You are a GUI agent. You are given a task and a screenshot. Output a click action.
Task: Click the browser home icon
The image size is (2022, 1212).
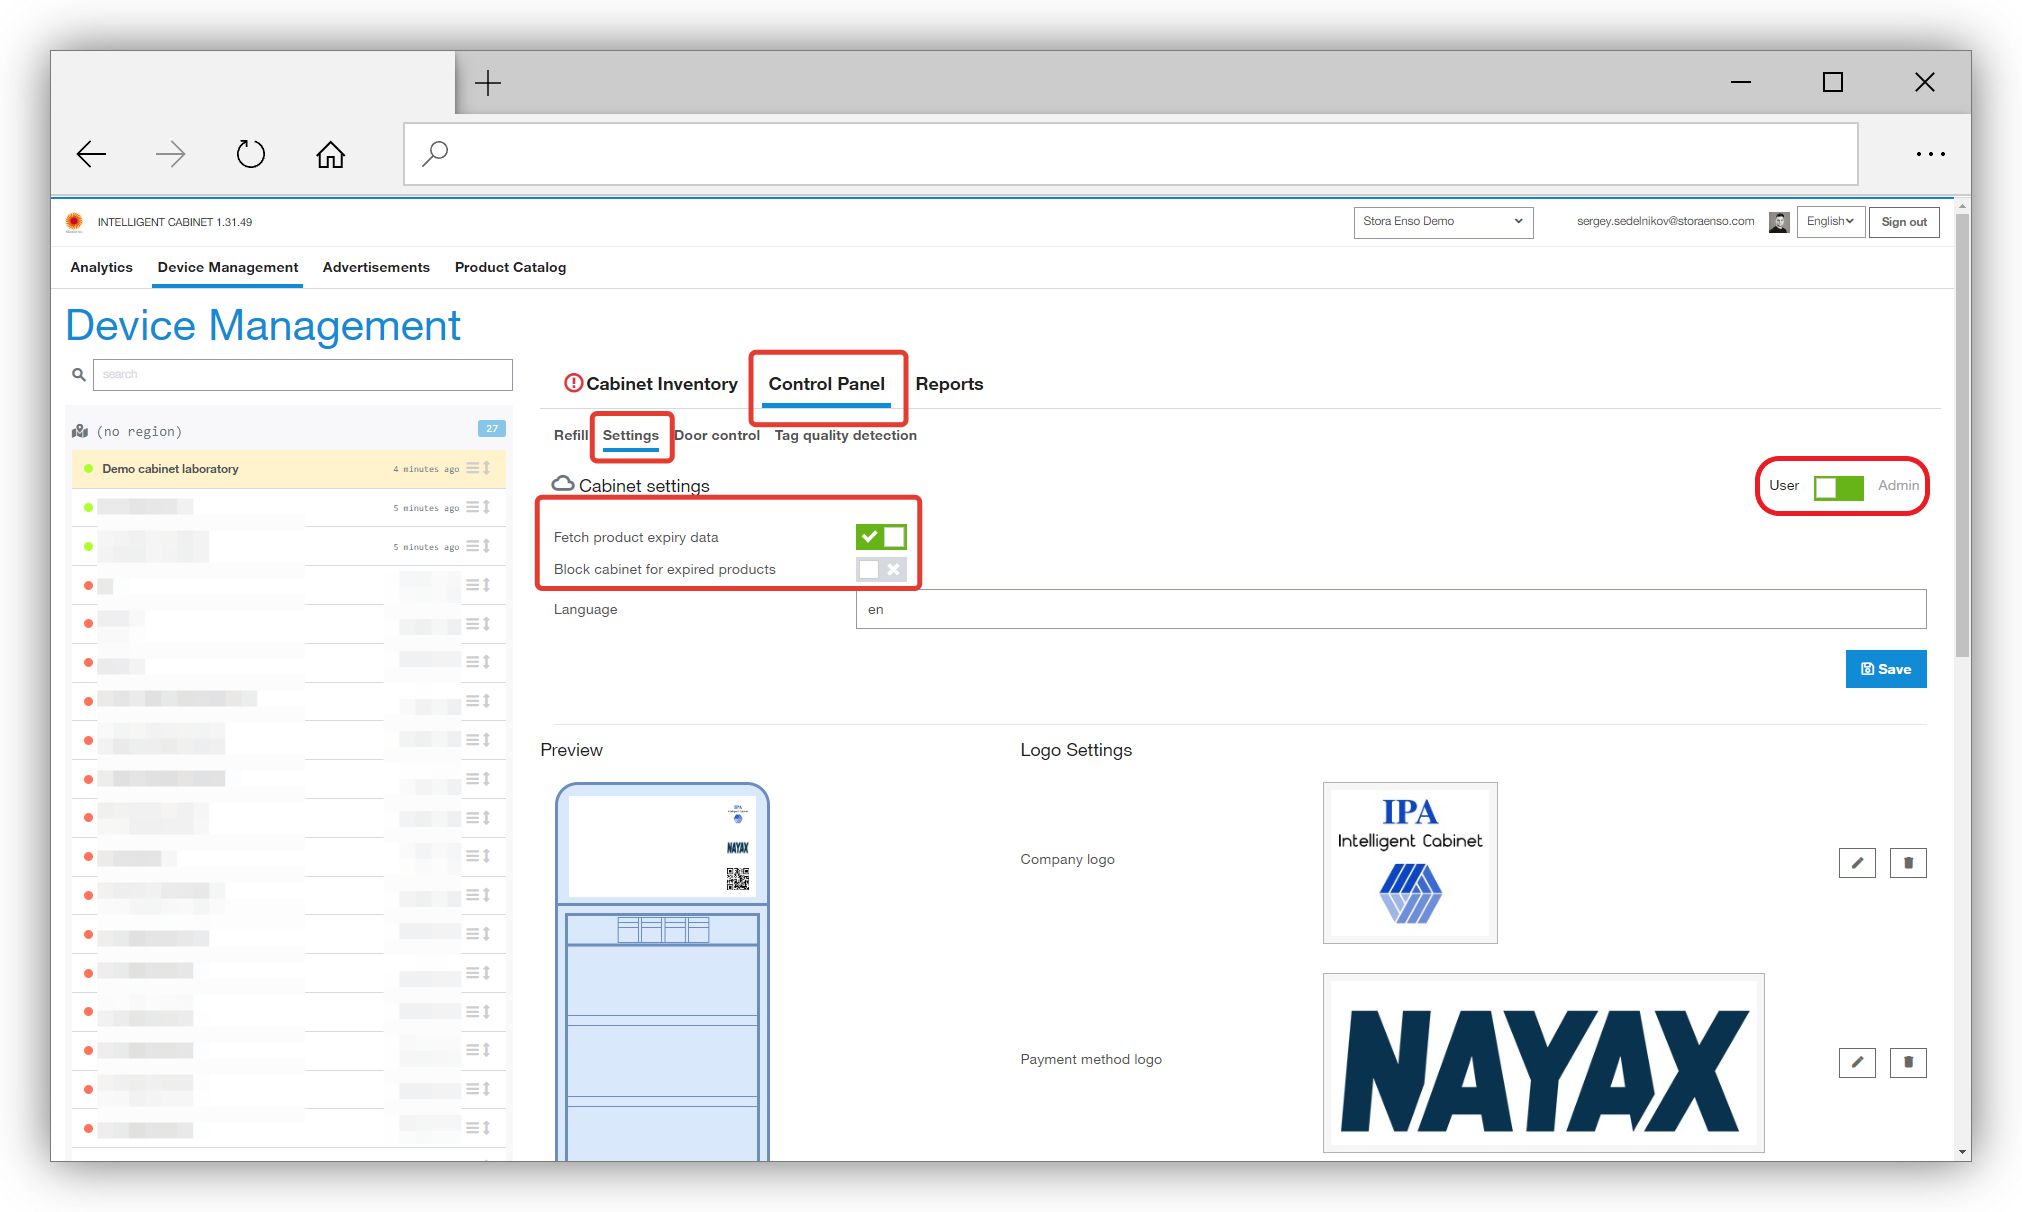[330, 154]
